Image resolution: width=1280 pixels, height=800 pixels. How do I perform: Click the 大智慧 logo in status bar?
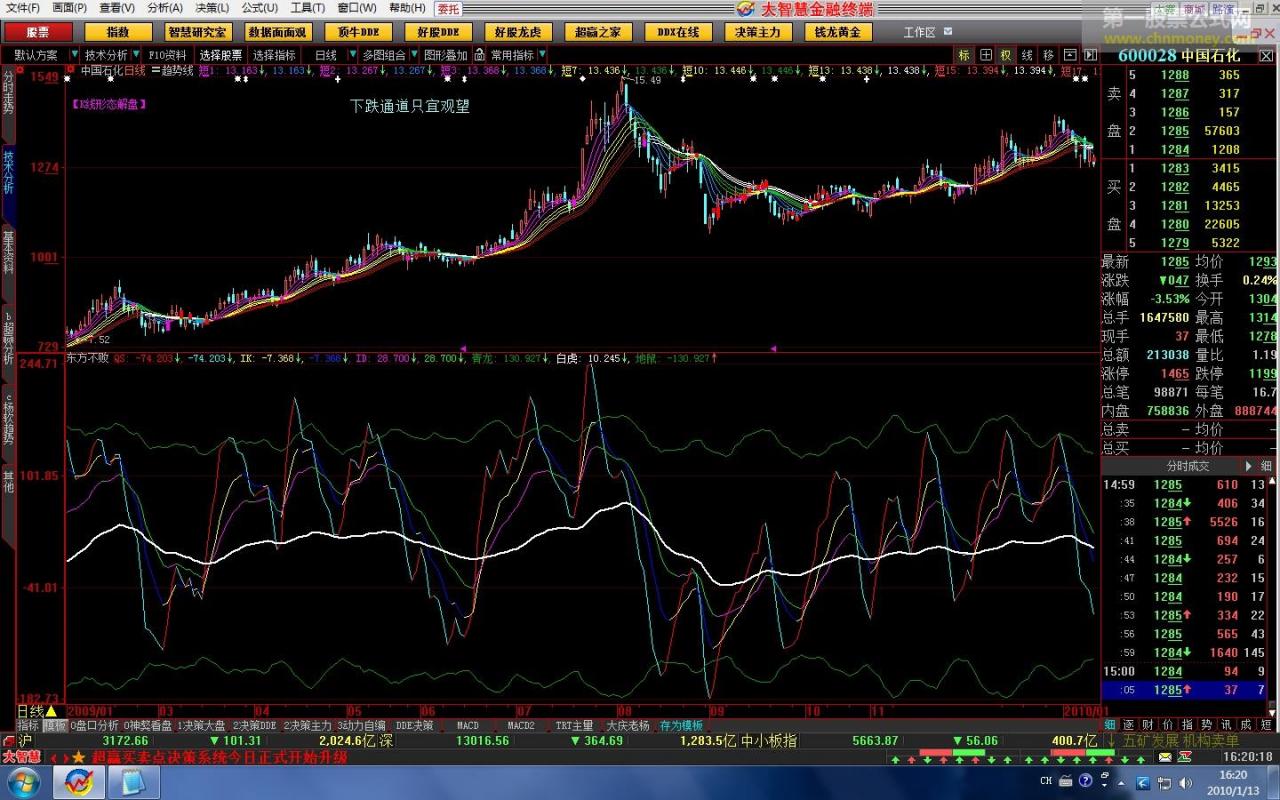pyautogui.click(x=21, y=756)
